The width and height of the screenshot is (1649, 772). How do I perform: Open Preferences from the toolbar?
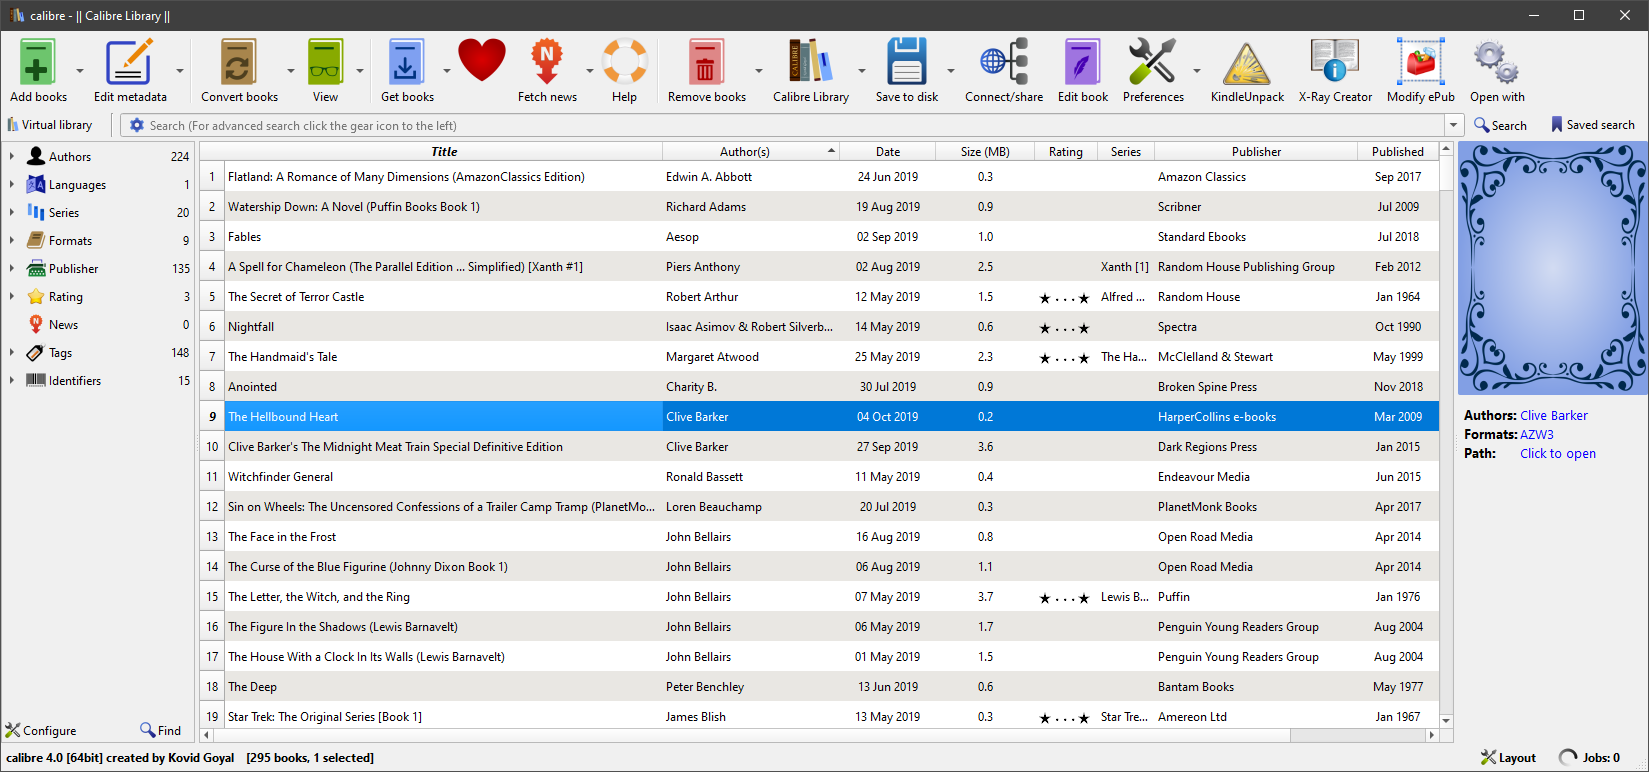pyautogui.click(x=1152, y=63)
